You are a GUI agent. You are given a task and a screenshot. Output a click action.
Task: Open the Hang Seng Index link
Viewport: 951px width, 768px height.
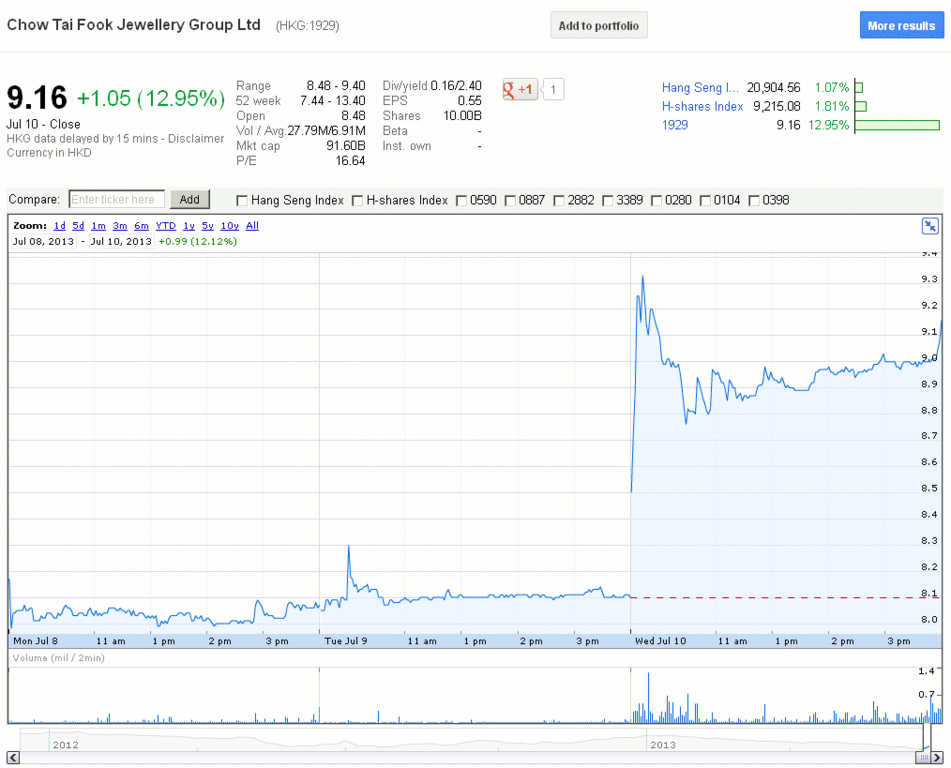point(700,88)
